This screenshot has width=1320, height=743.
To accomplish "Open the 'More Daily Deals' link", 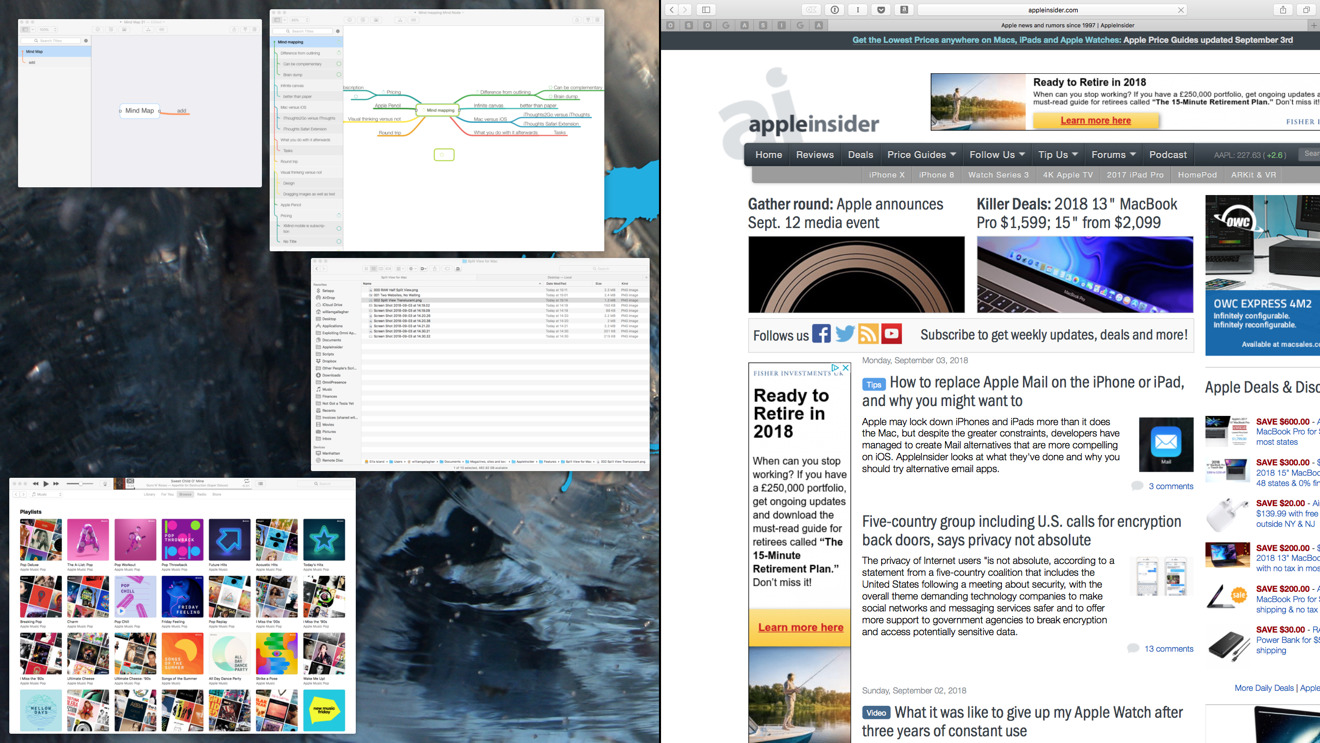I will pyautogui.click(x=1264, y=688).
